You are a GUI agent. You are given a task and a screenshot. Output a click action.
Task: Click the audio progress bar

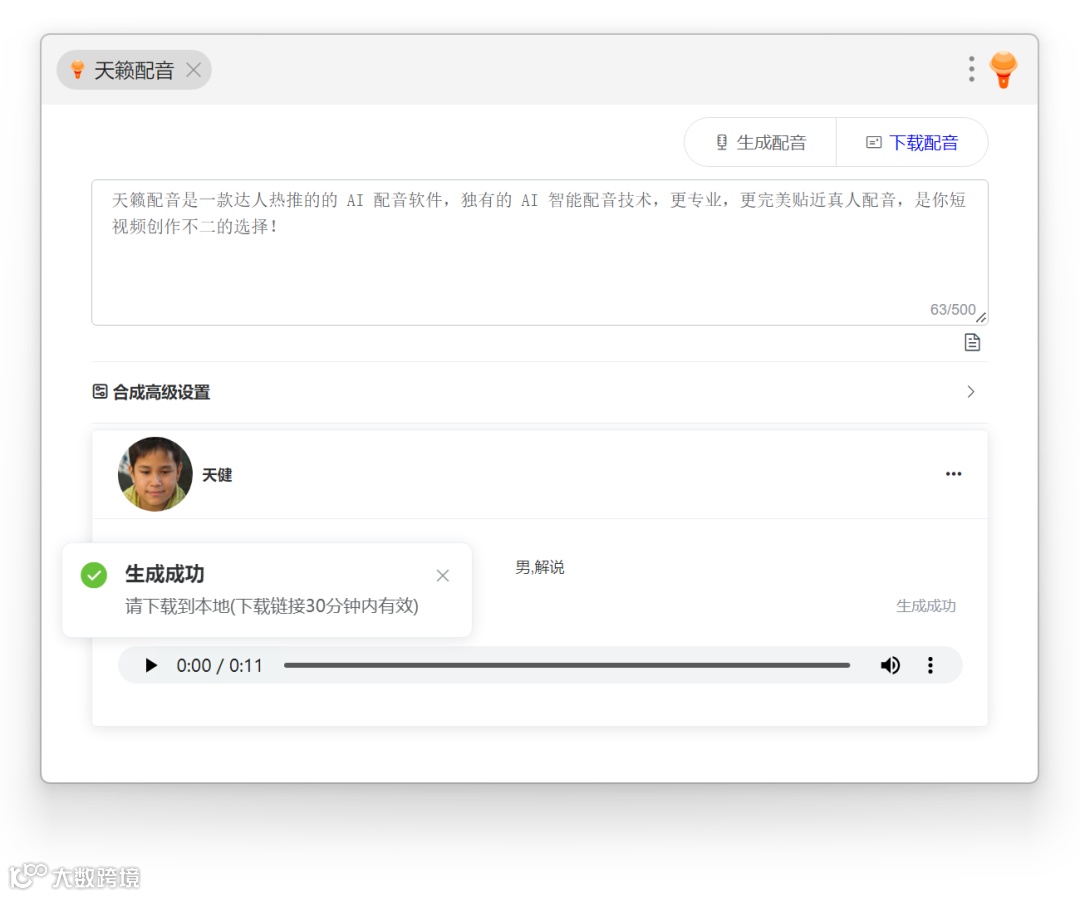(x=567, y=665)
